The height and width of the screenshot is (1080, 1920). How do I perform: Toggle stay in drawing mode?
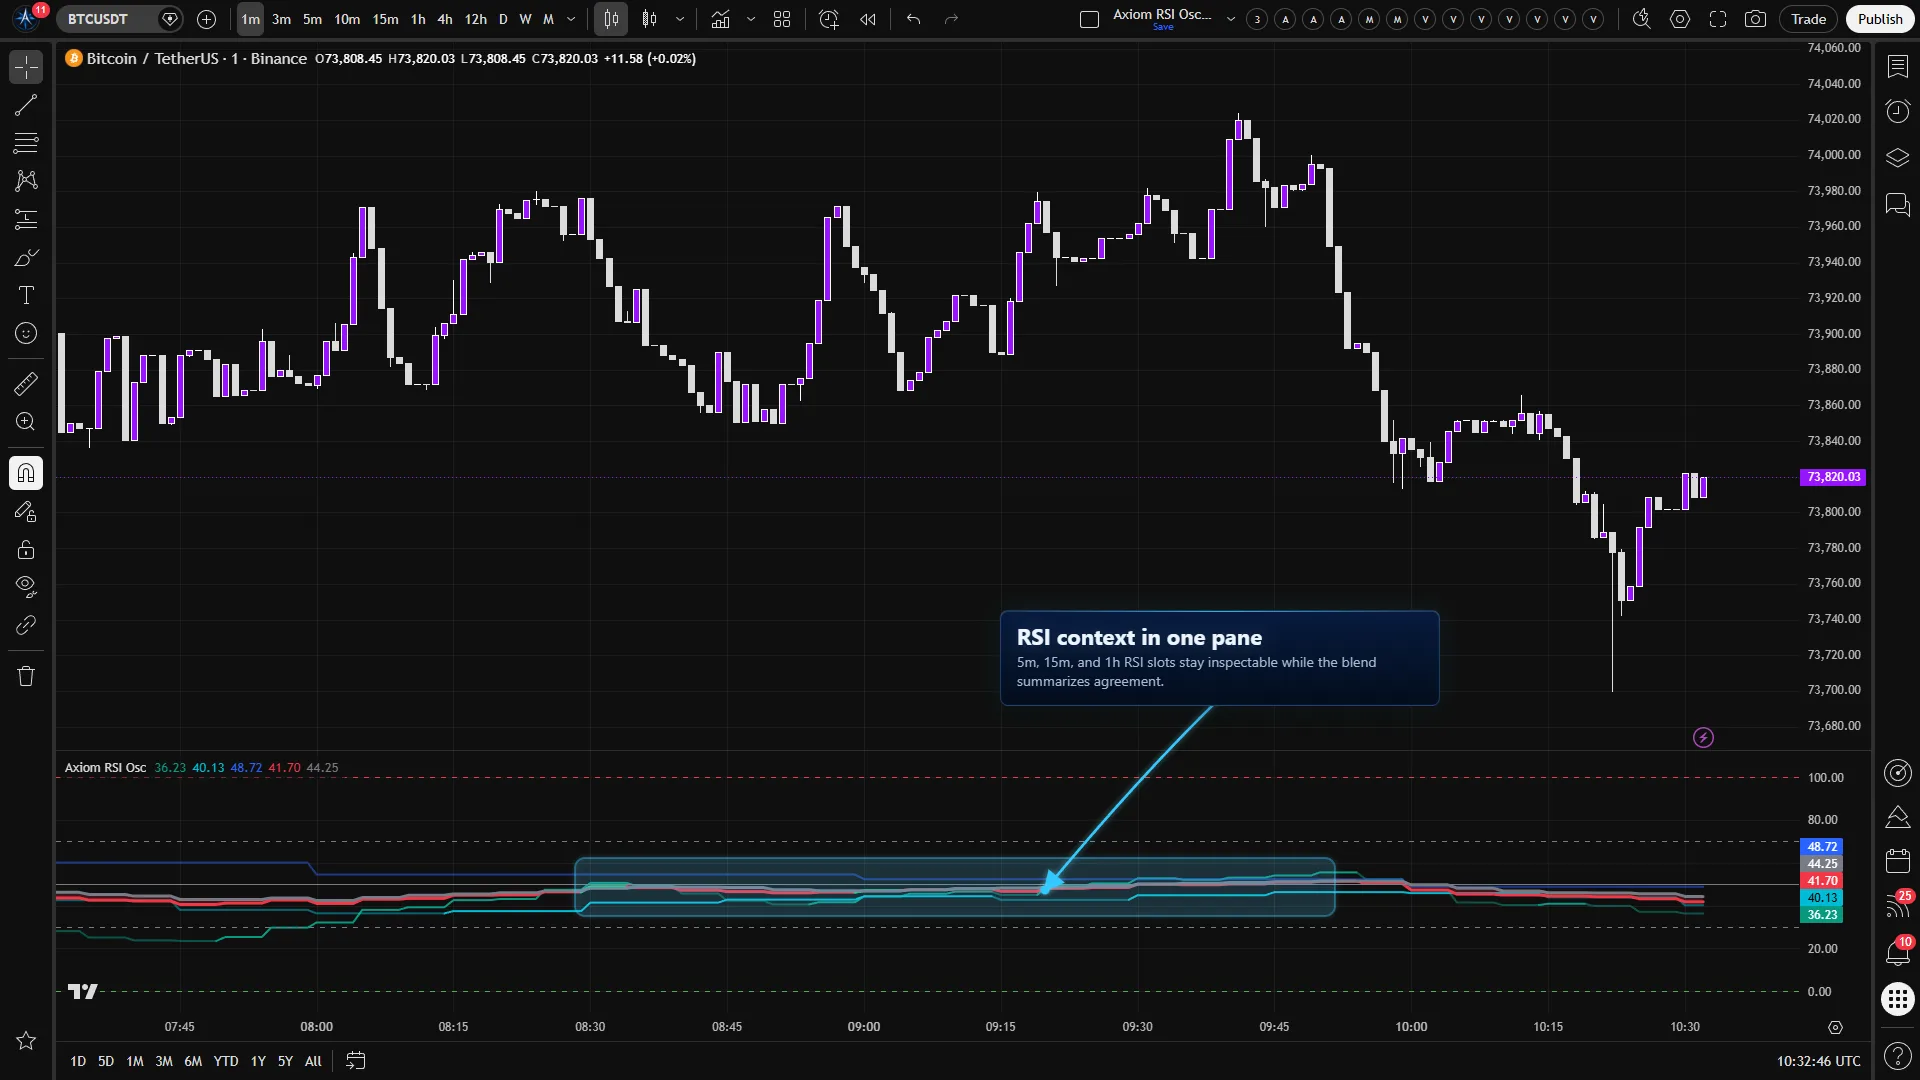click(26, 511)
